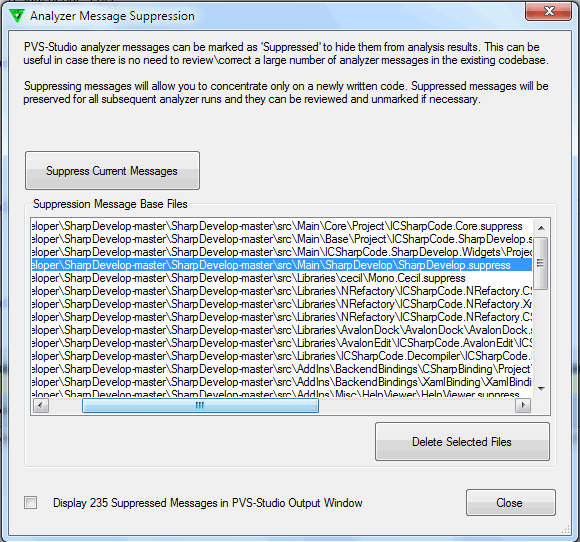Click the horizontal scrollbar thumb
Screen dimensions: 580x542
(x=200, y=405)
